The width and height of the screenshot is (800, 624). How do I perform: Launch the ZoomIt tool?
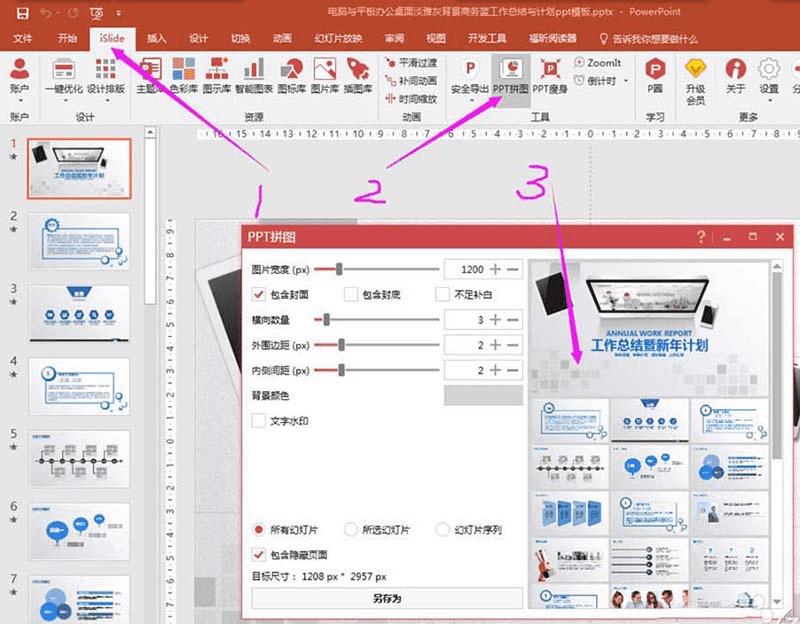pos(597,63)
